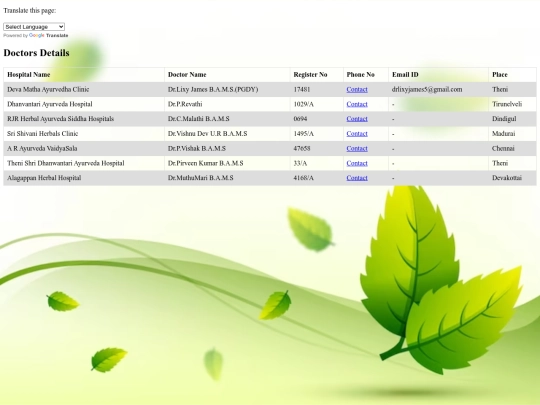Click register number 33/A

pos(300,163)
